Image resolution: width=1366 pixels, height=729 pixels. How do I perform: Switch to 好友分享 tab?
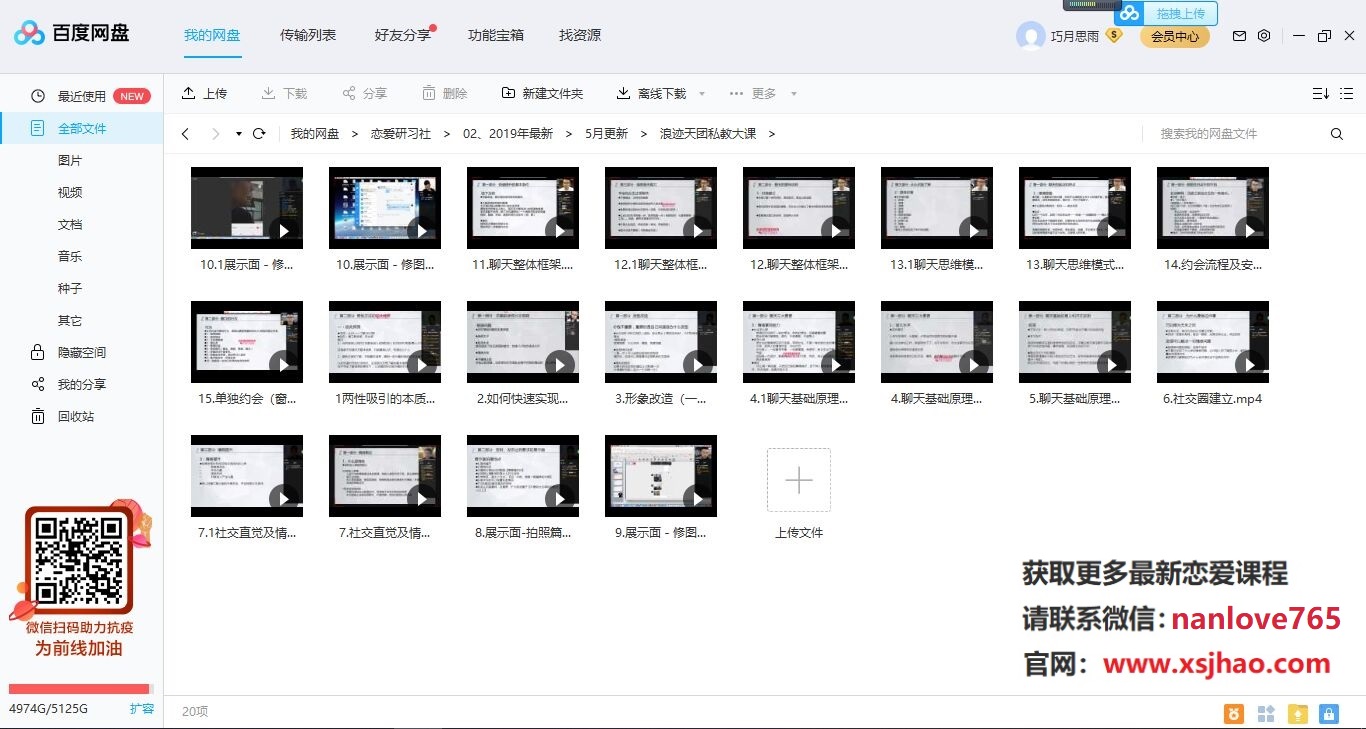403,35
